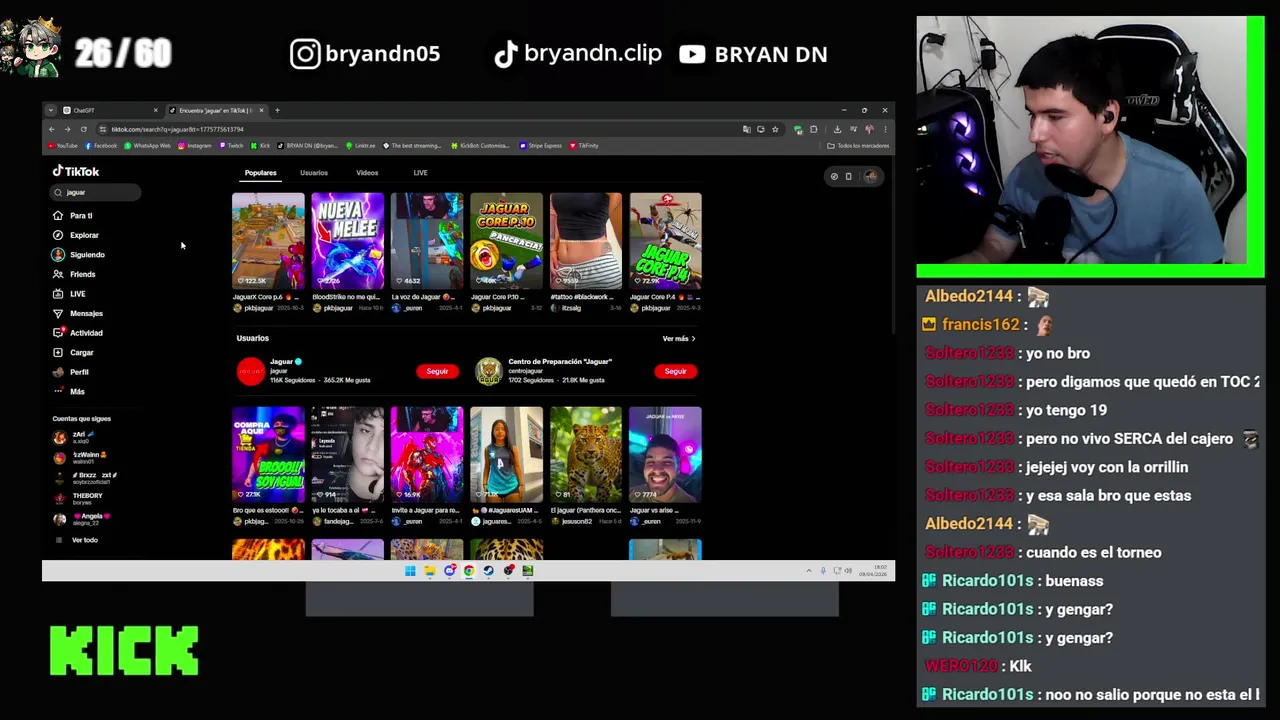Open LIVE from the TikTok sidebar
Screen dimensions: 1280x720
coord(69,294)
